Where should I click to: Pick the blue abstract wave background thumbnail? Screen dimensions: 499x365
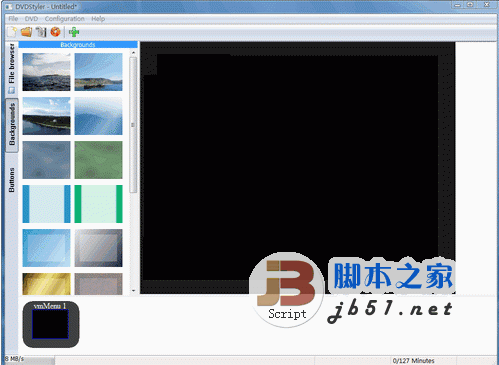pyautogui.click(x=98, y=116)
